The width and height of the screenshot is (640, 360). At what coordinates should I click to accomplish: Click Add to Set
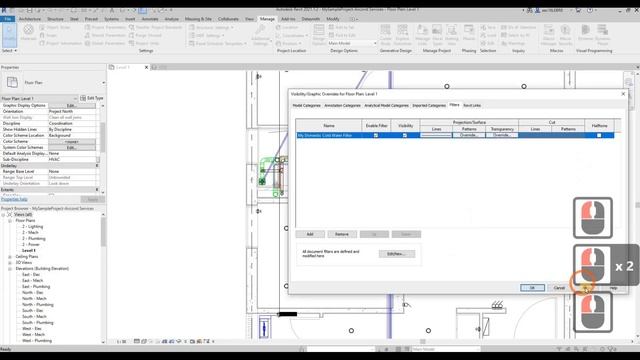pos(341,27)
